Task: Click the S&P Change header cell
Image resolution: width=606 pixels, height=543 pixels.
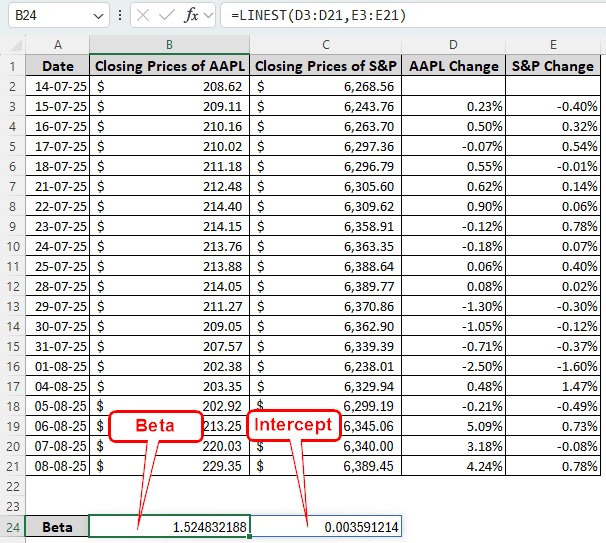Action: [x=552, y=66]
